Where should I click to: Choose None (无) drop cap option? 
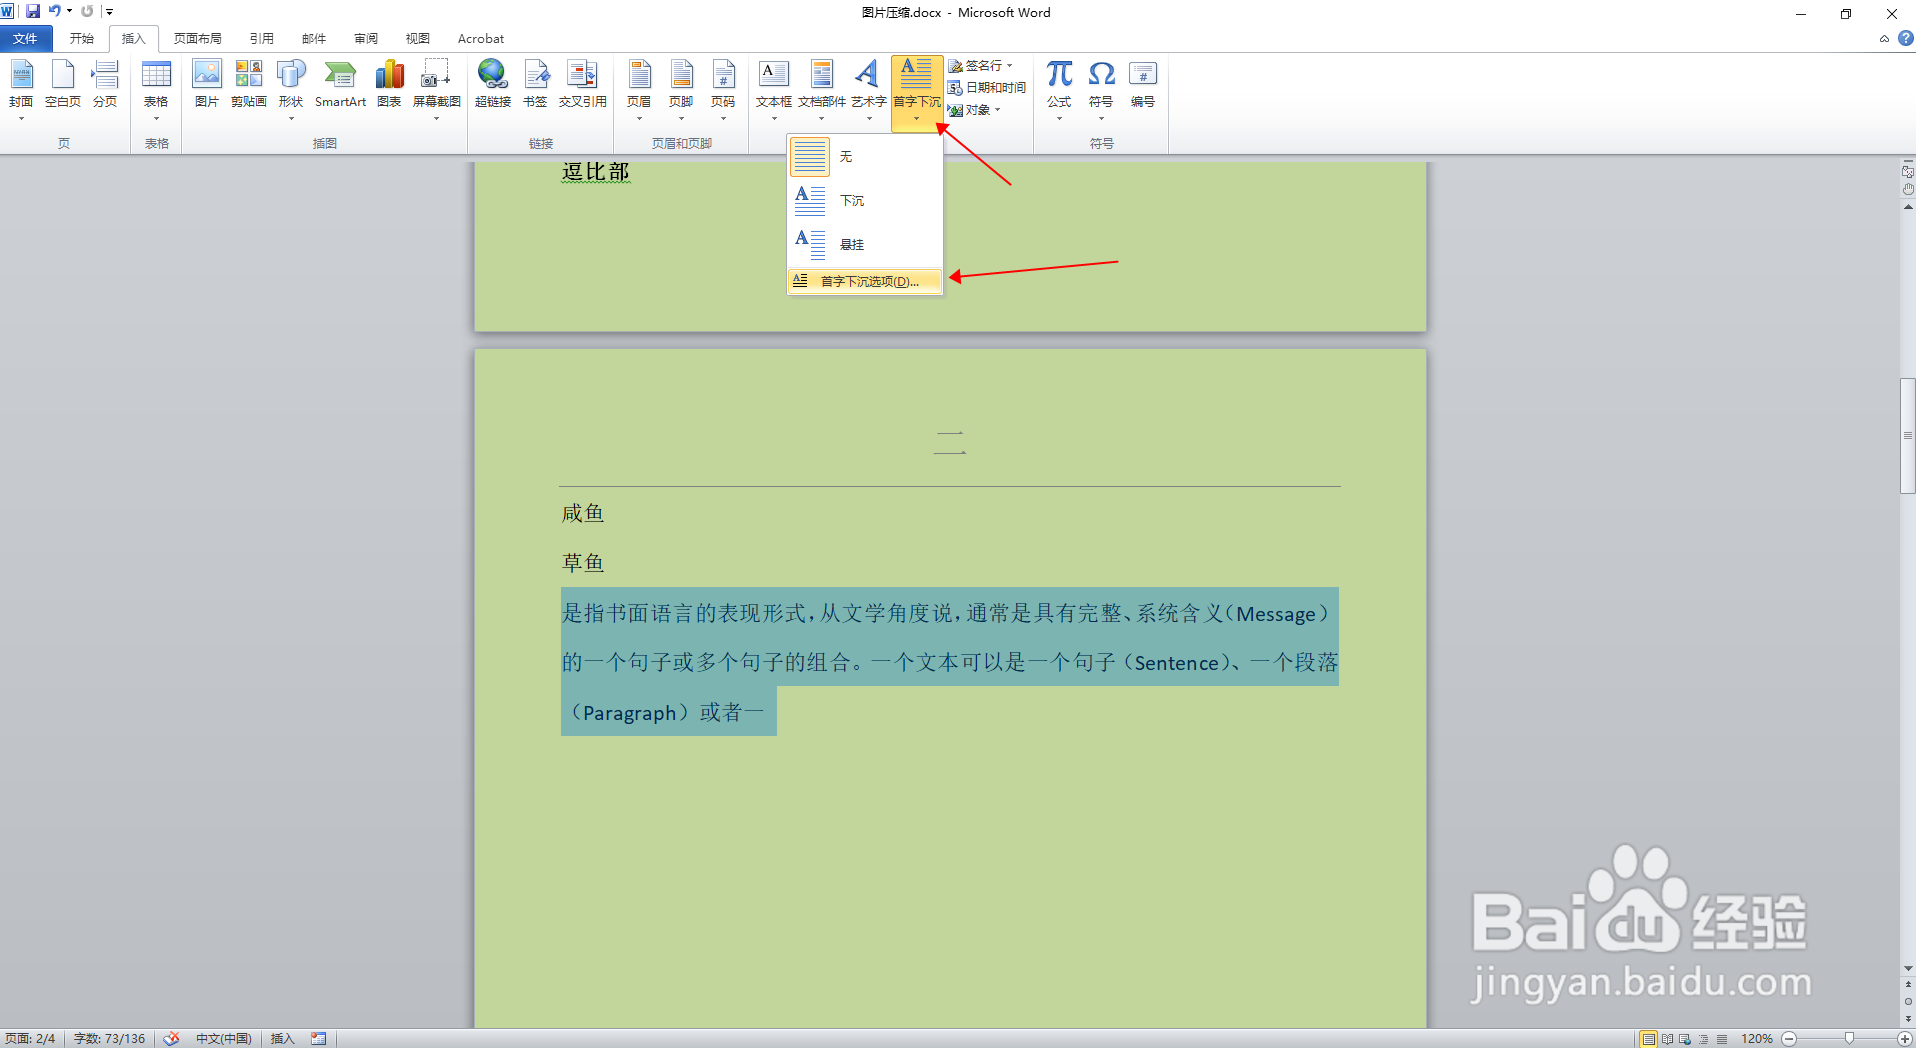point(865,156)
